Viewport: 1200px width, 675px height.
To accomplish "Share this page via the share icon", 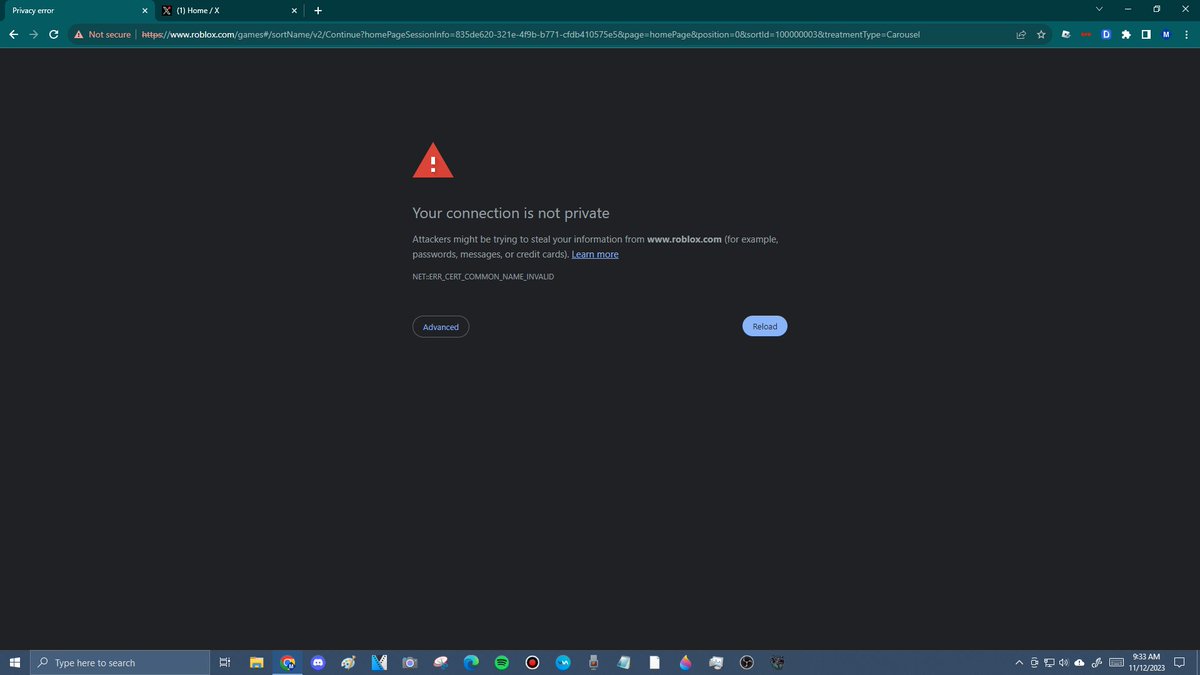I will click(x=1021, y=34).
